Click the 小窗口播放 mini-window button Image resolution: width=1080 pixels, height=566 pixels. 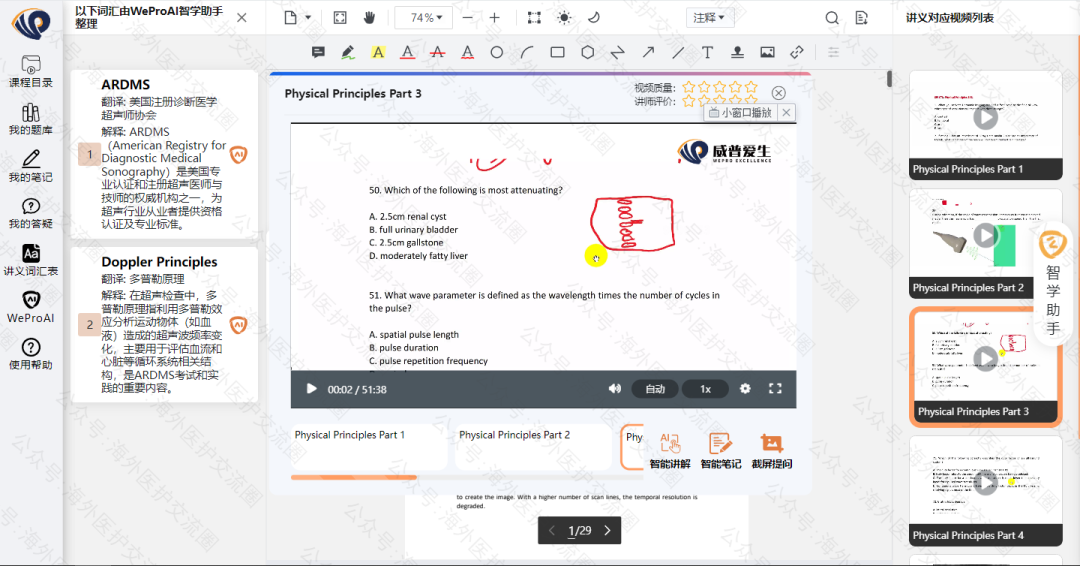(x=740, y=113)
